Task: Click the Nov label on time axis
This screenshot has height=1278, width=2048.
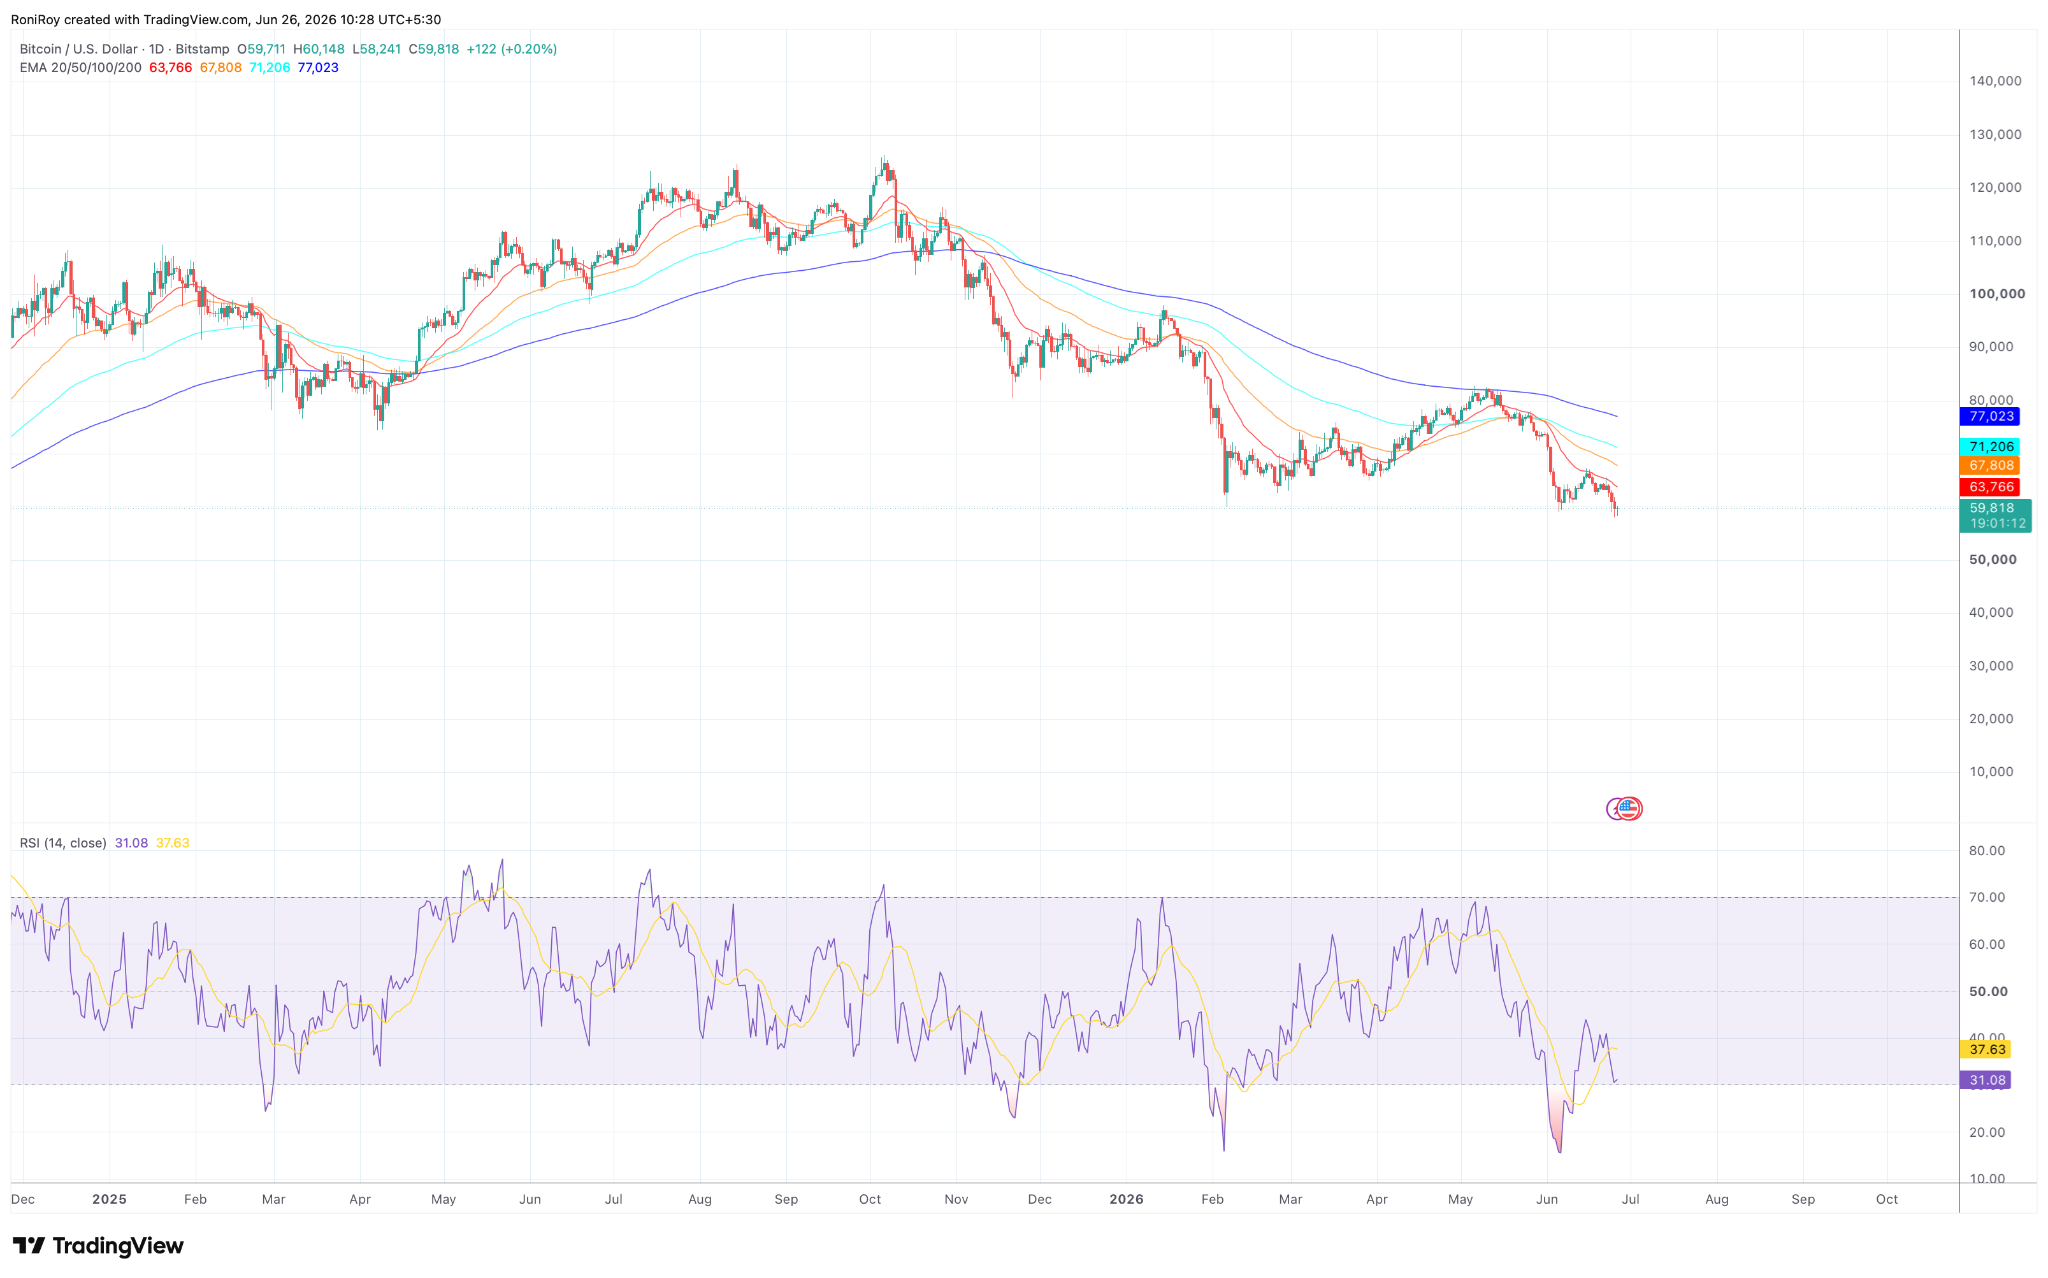Action: coord(956,1198)
